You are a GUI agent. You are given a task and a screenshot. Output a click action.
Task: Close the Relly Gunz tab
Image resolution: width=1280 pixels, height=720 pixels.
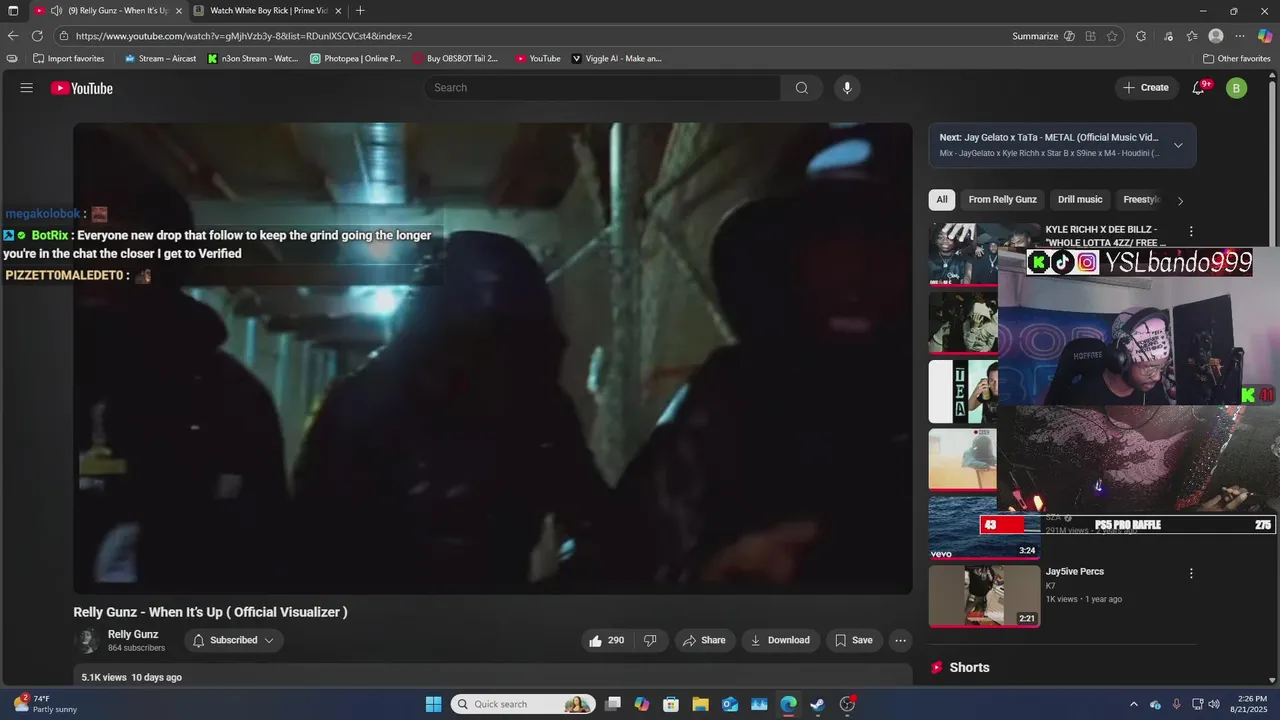(178, 11)
